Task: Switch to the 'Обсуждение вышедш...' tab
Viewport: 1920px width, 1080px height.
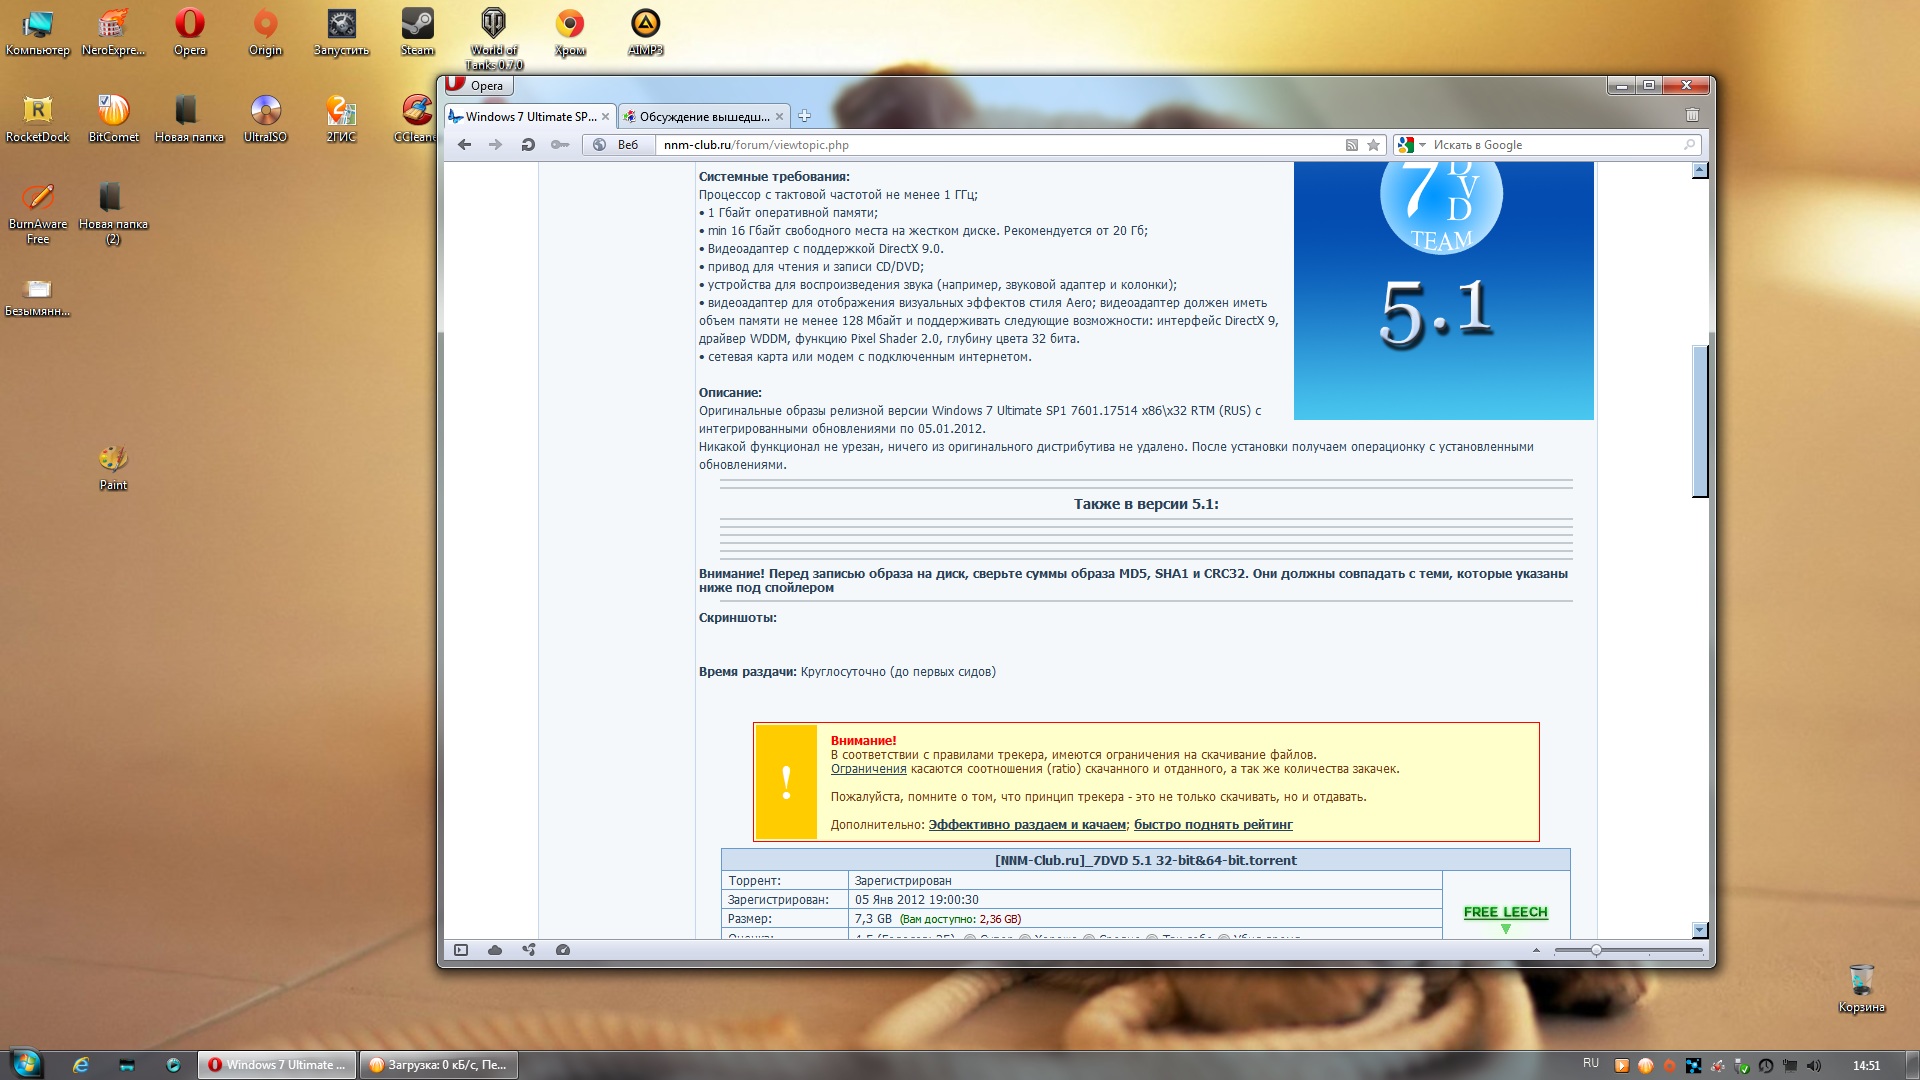Action: [x=704, y=116]
